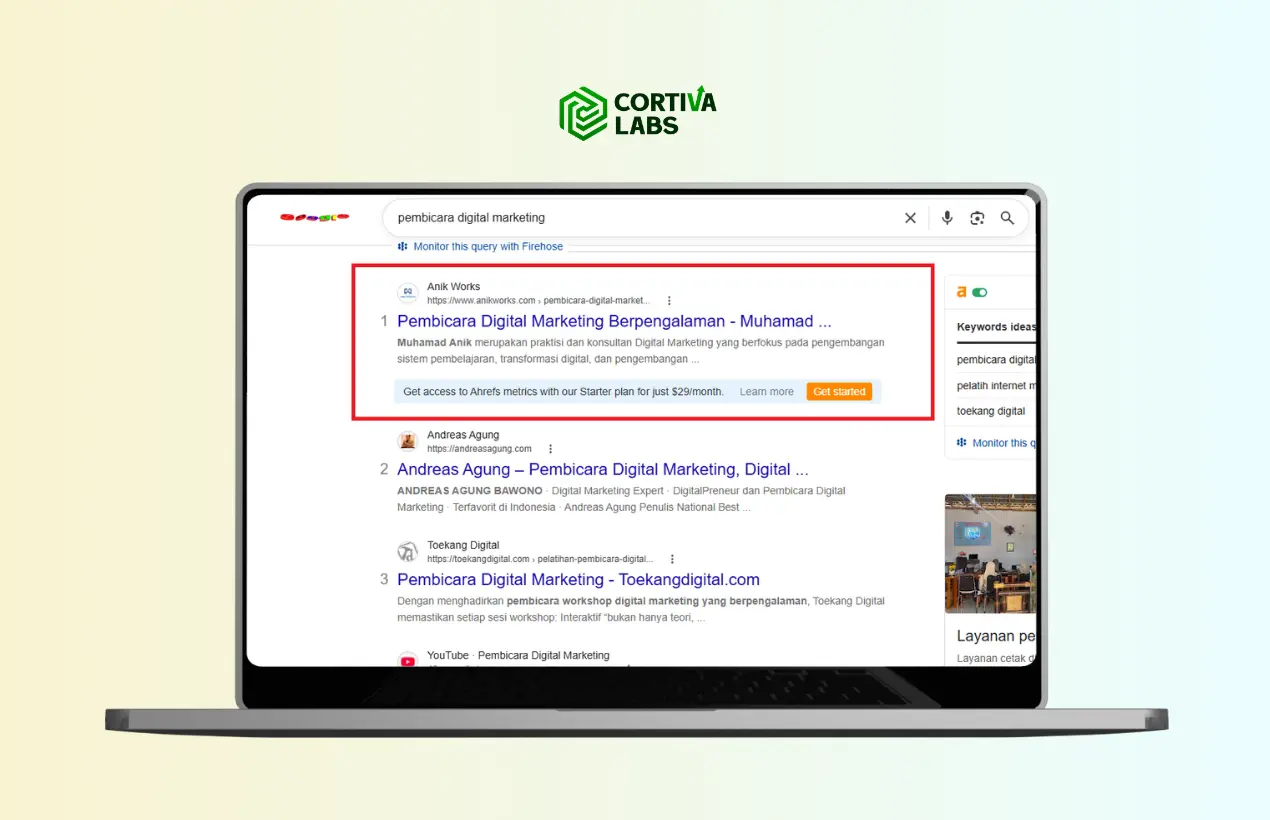The image size is (1270, 820).
Task: Click the 'Anik Works' site name
Action: pyautogui.click(x=453, y=287)
